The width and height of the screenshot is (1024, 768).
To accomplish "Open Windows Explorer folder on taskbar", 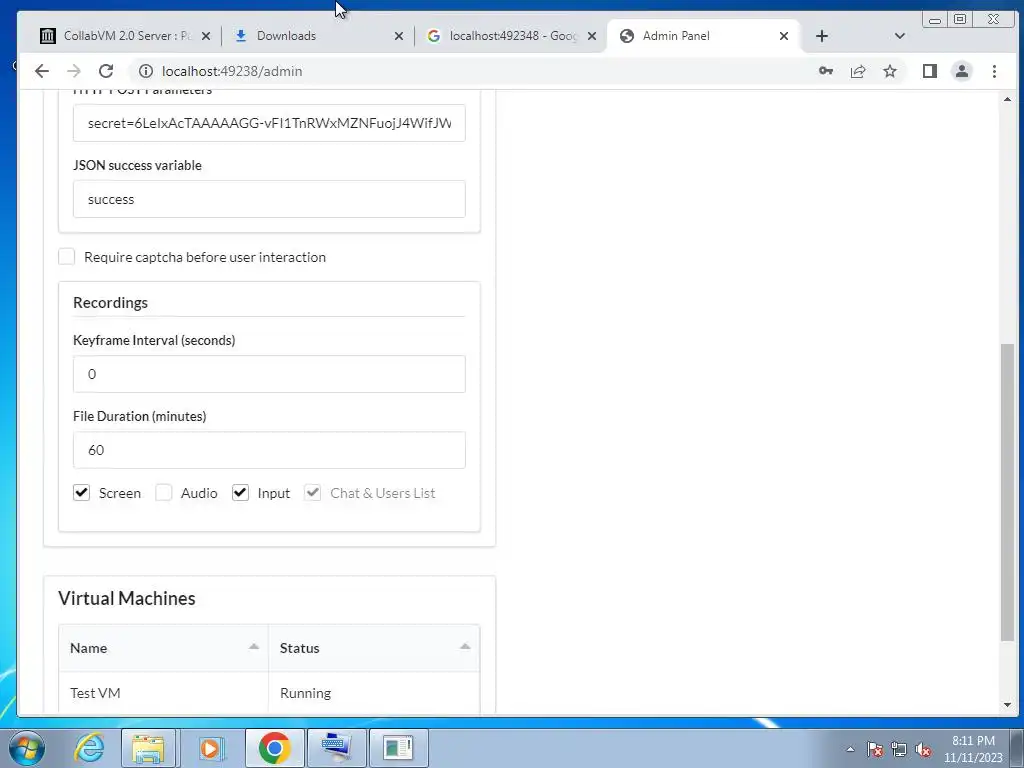I will (148, 748).
